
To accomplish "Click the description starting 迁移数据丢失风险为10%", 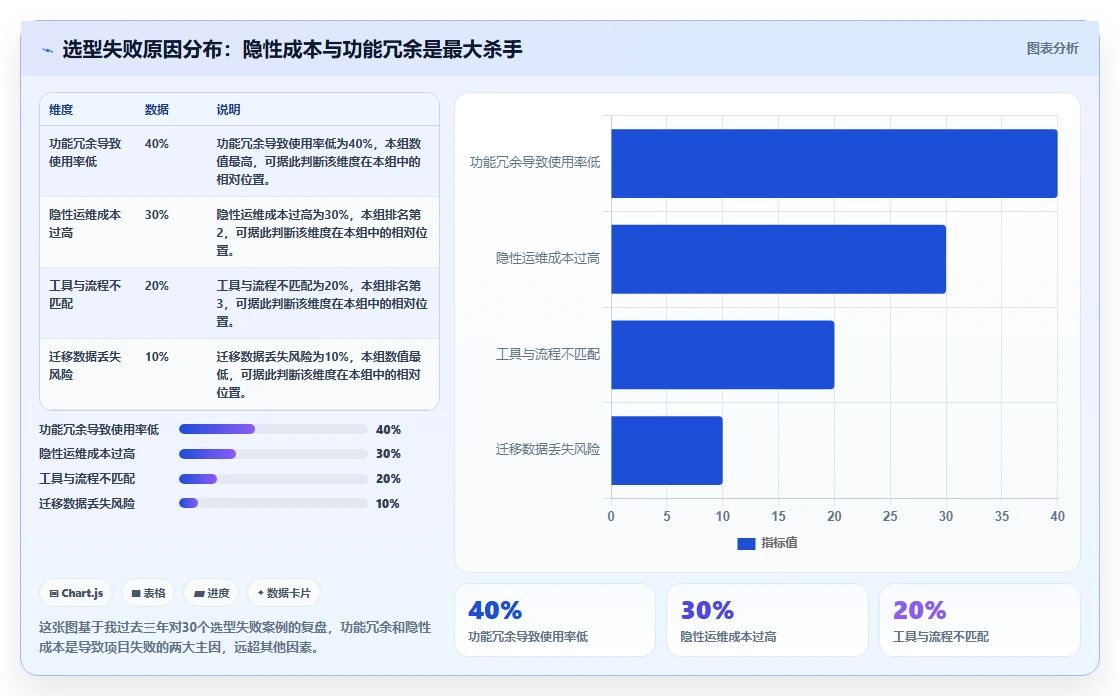I will [x=319, y=374].
